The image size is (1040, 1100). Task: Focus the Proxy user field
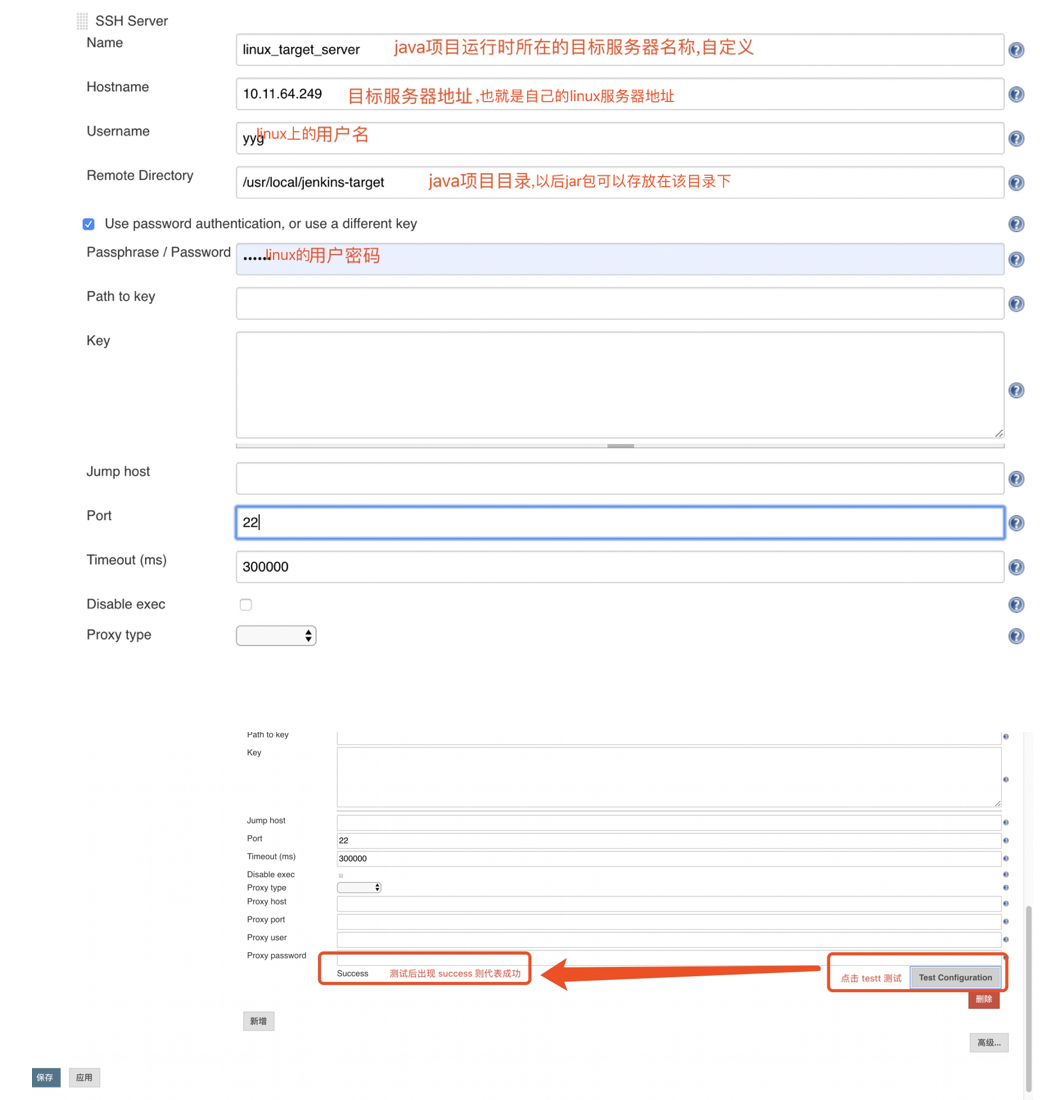tap(669, 940)
